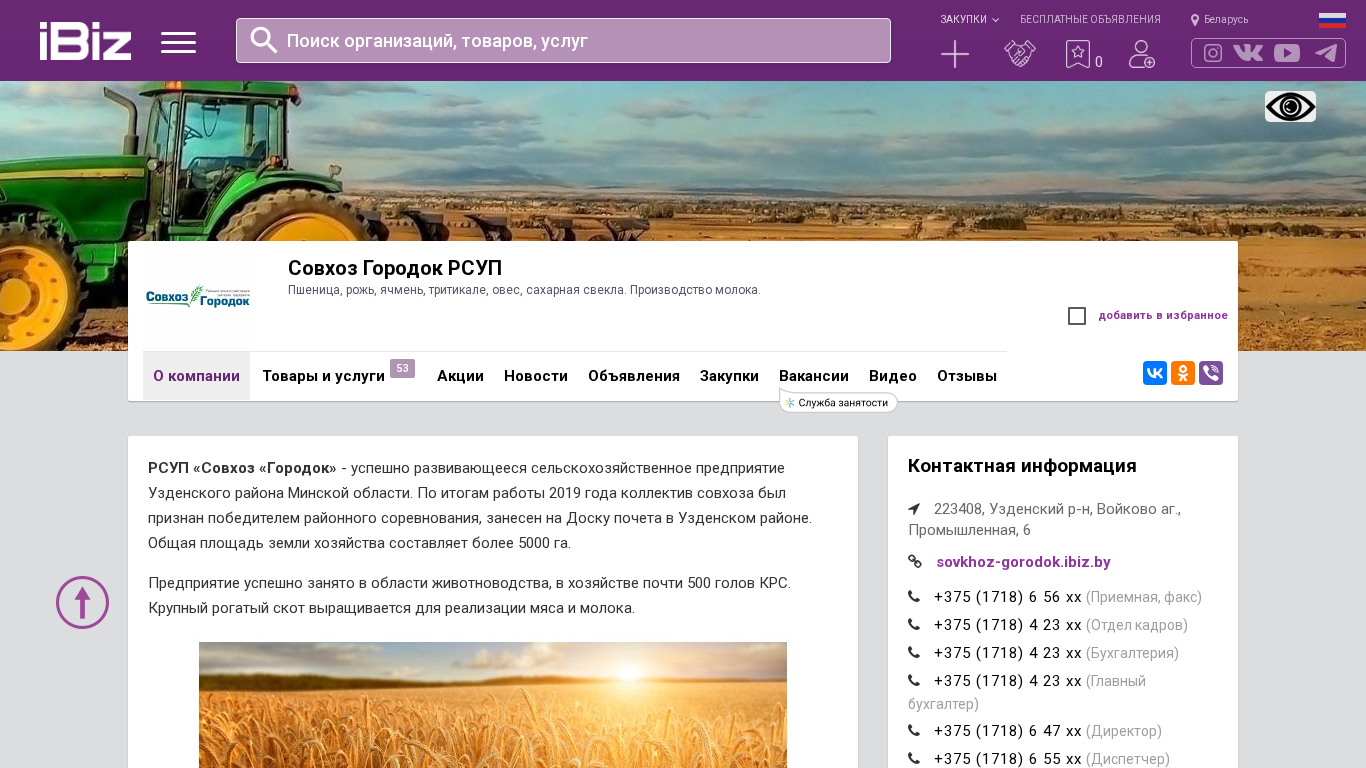This screenshot has height=768, width=1366.
Task: Check the add to favorites checkbox
Action: [1077, 316]
